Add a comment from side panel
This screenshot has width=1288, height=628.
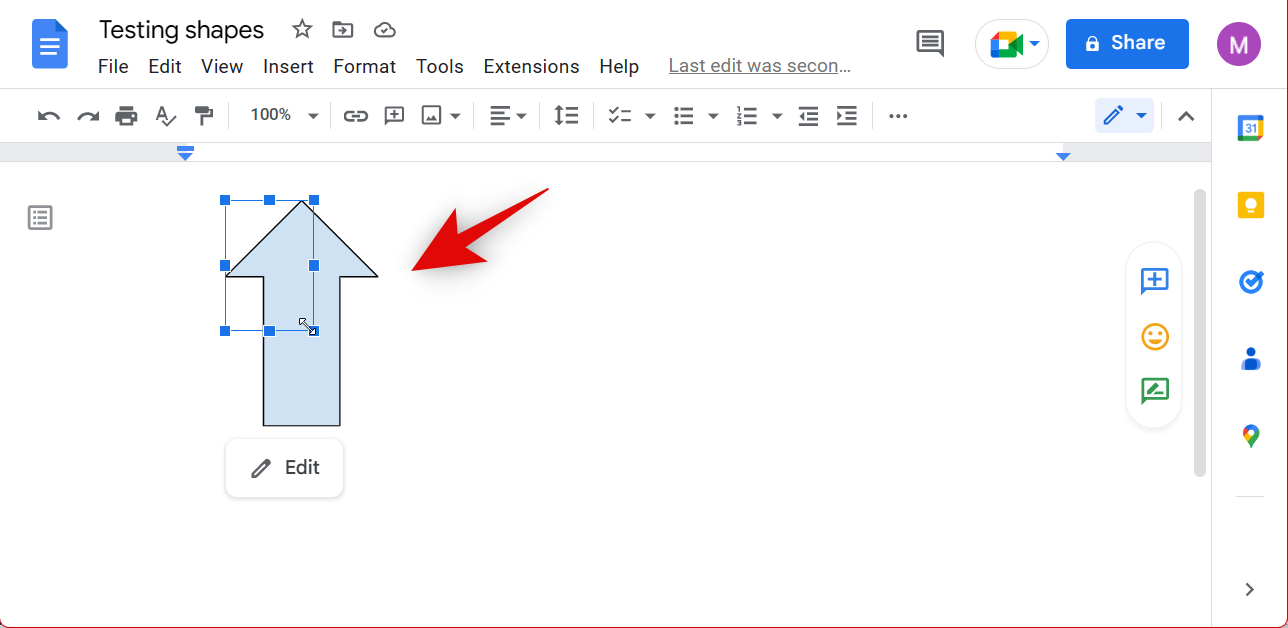(1155, 281)
